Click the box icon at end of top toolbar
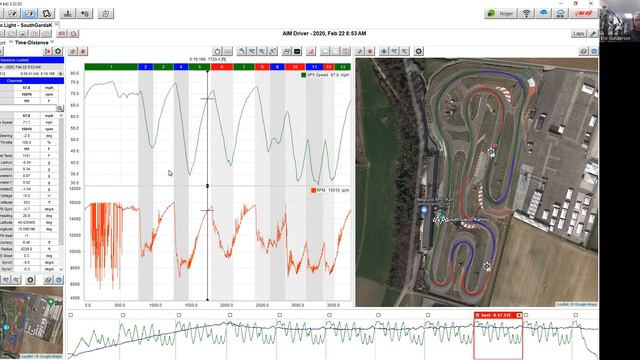Screen dimensions: 640x360 click(106, 13)
